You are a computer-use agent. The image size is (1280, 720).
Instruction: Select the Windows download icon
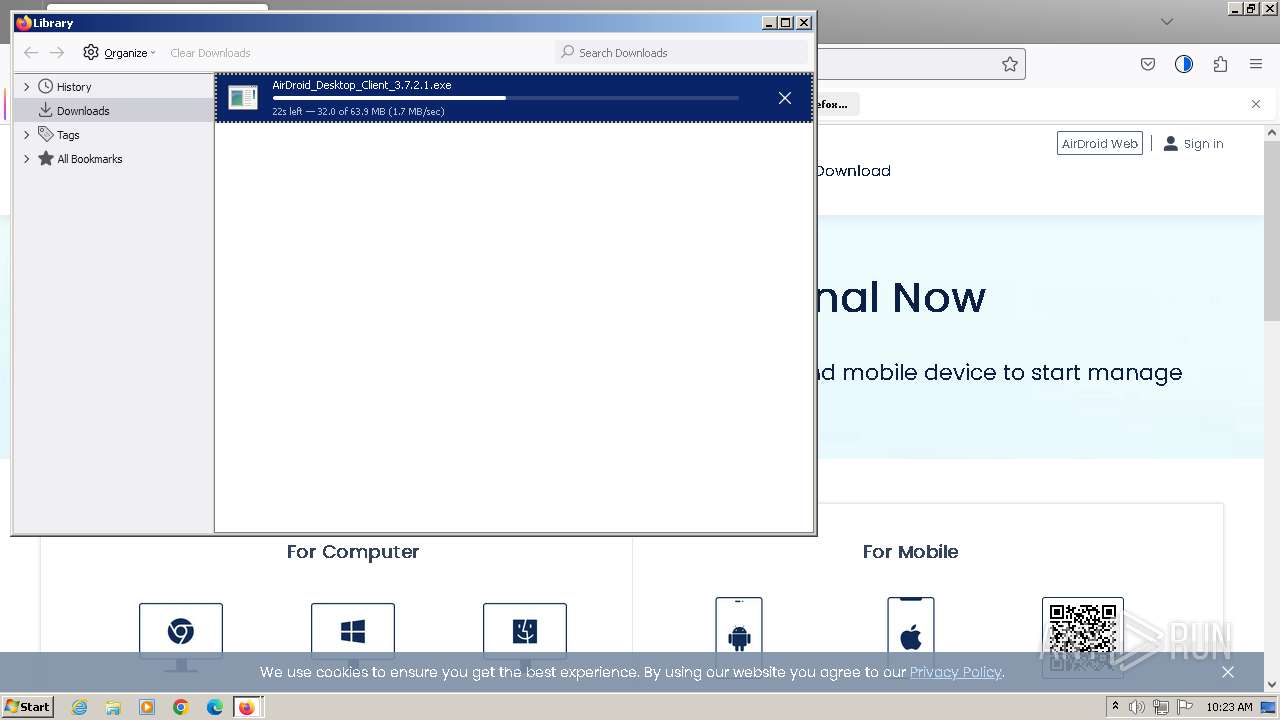click(x=353, y=636)
